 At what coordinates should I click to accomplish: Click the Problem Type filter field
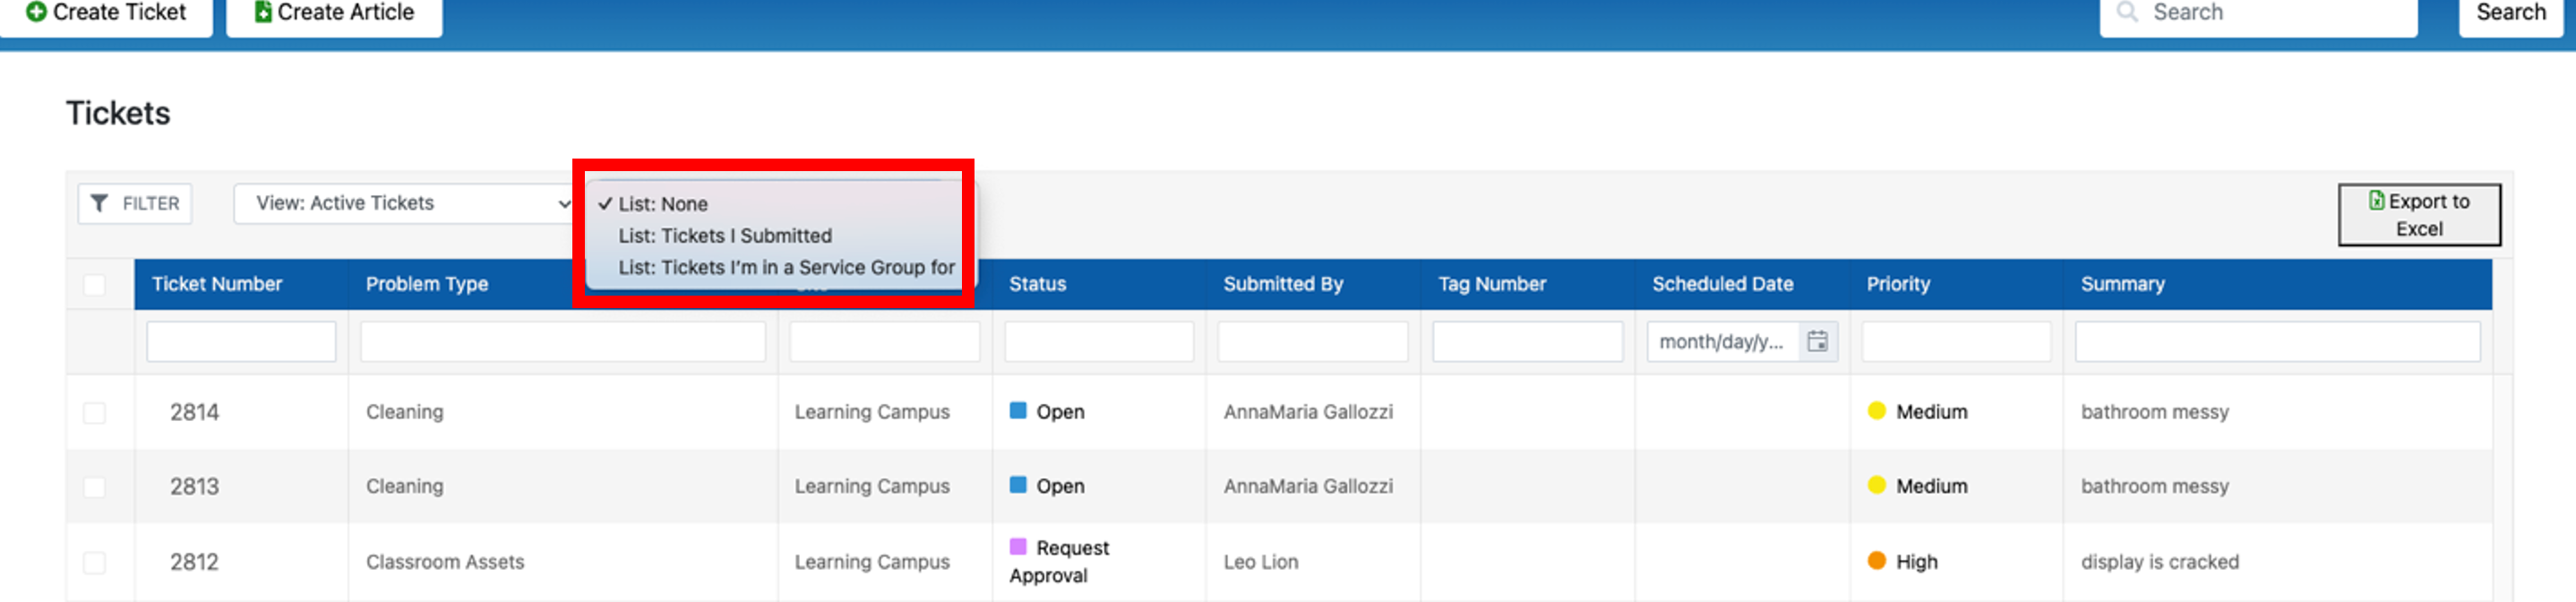point(563,341)
